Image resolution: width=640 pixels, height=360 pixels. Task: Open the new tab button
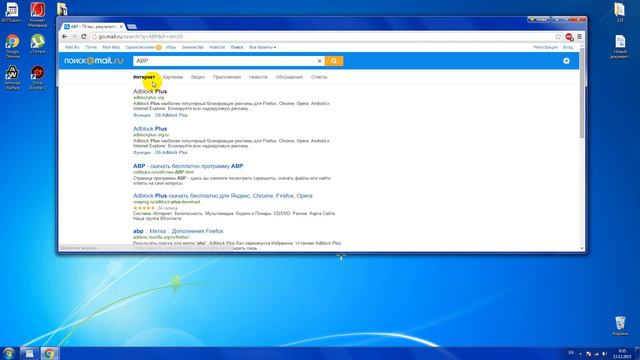click(131, 27)
